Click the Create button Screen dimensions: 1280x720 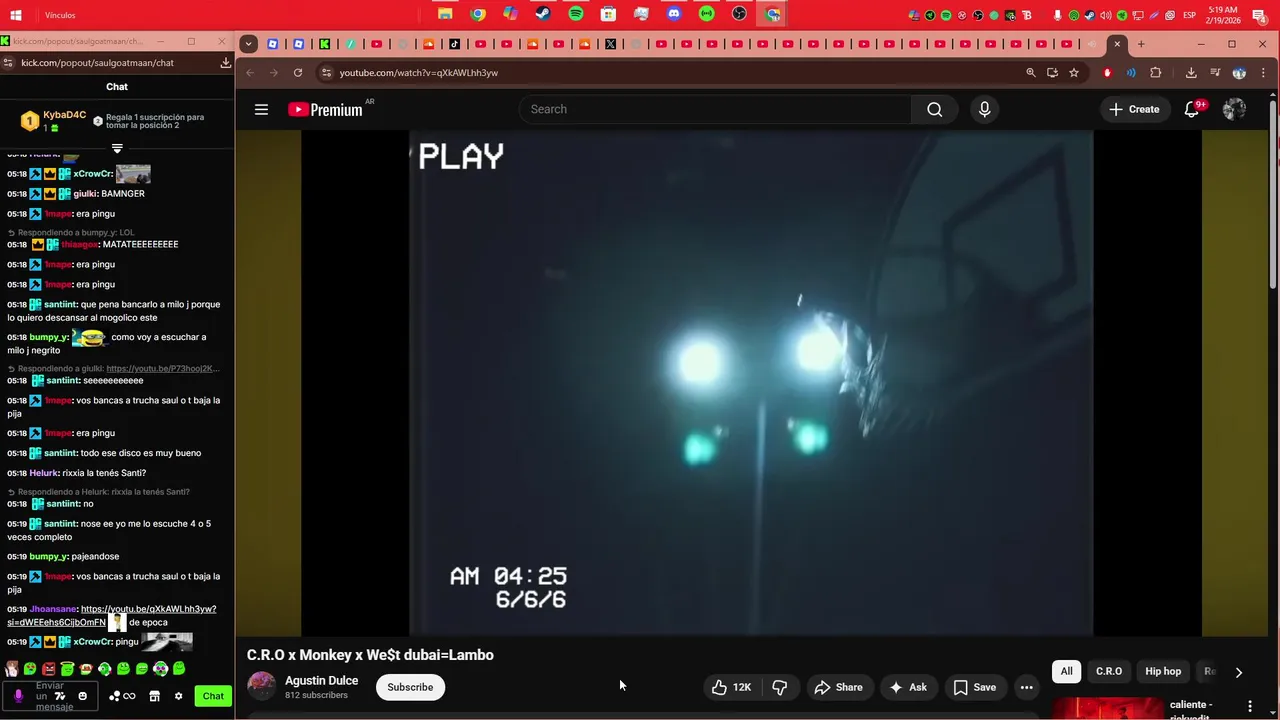pos(1134,109)
